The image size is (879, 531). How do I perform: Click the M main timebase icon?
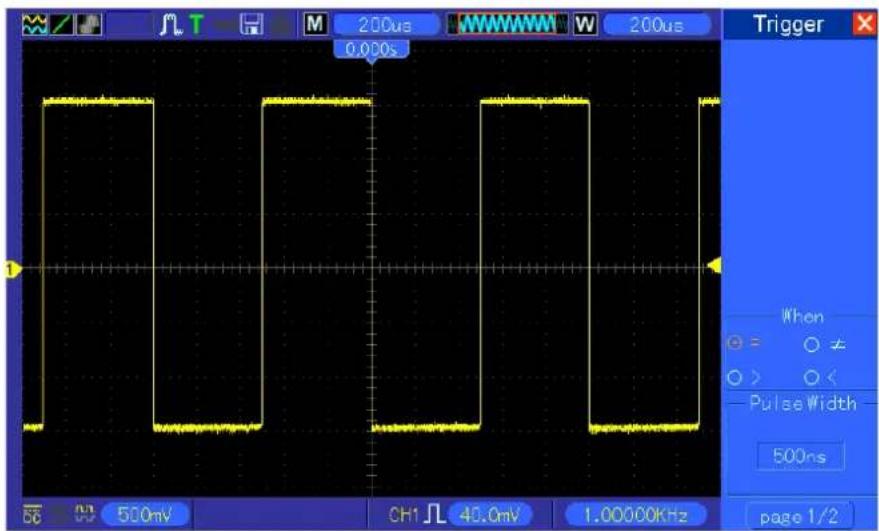315,24
